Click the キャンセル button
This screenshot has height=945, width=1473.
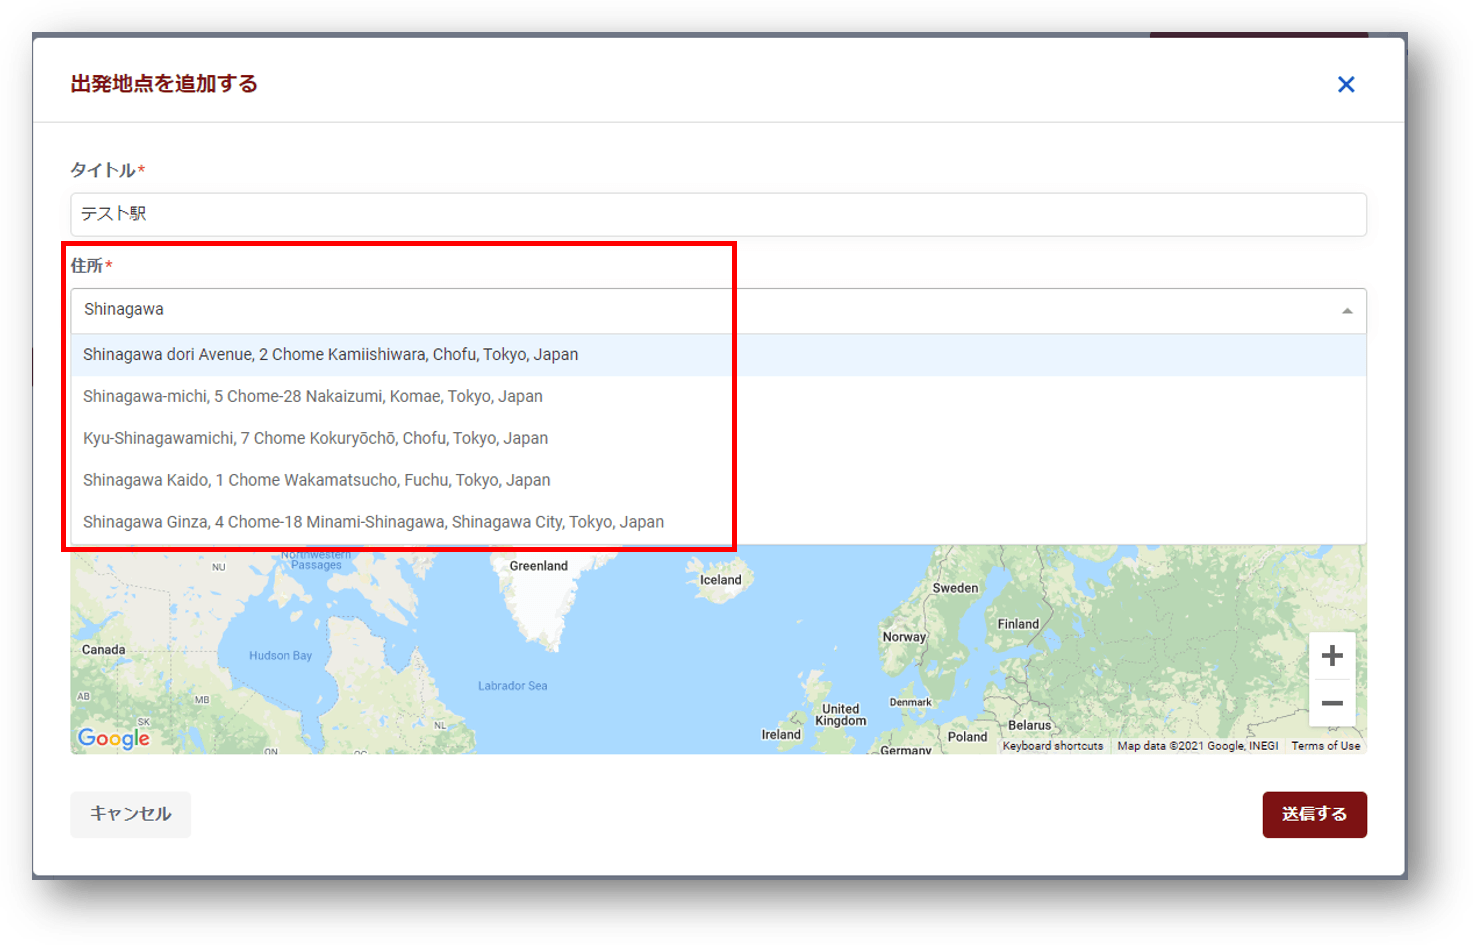coord(130,814)
